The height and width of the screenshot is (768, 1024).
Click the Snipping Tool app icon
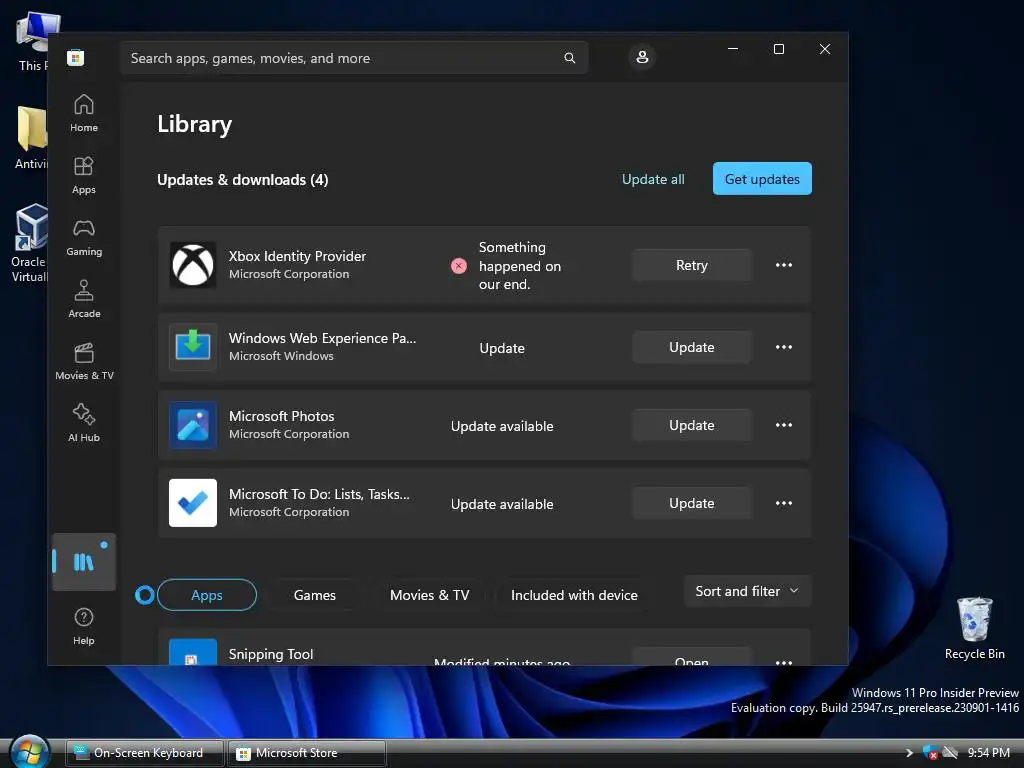pyautogui.click(x=193, y=652)
